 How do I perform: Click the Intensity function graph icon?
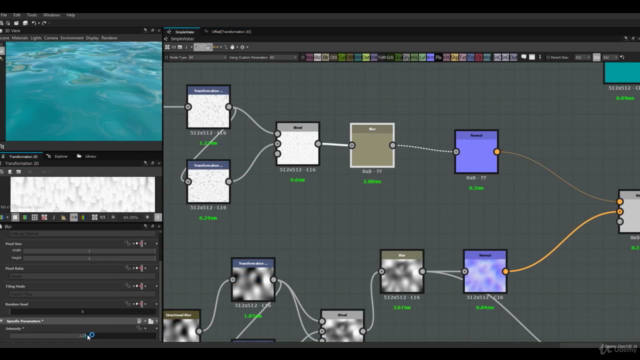click(x=139, y=328)
